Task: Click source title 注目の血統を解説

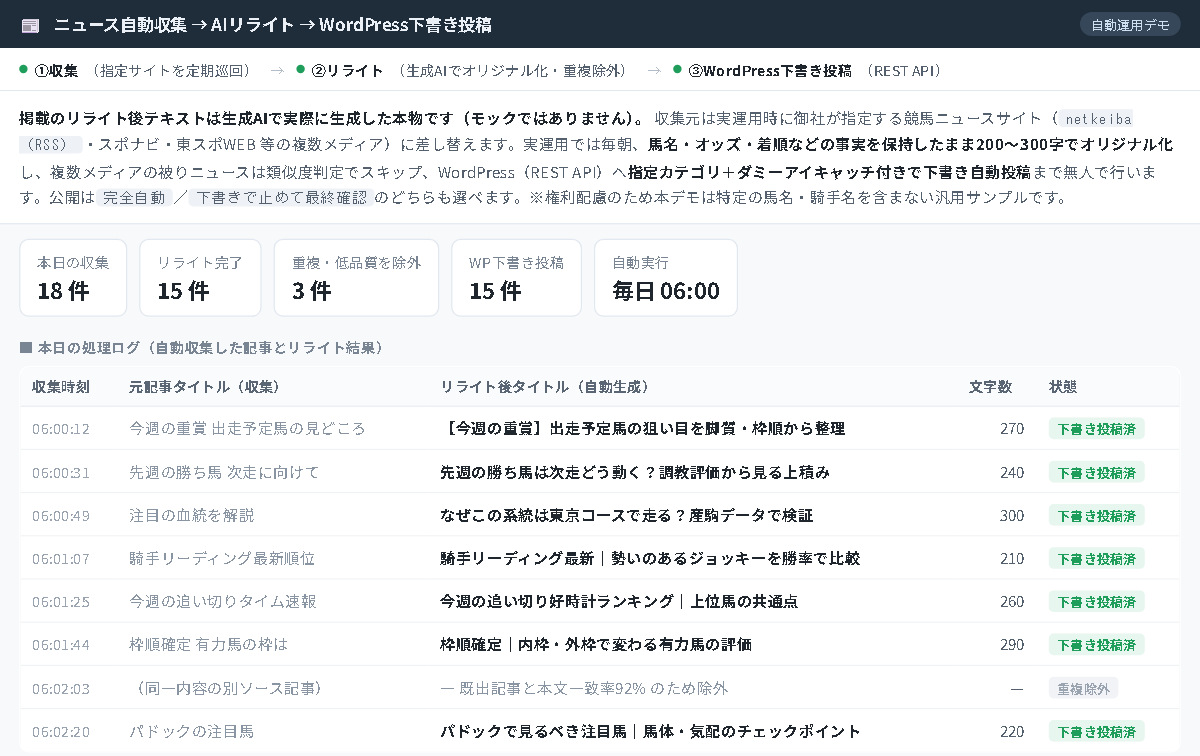Action: tap(192, 515)
